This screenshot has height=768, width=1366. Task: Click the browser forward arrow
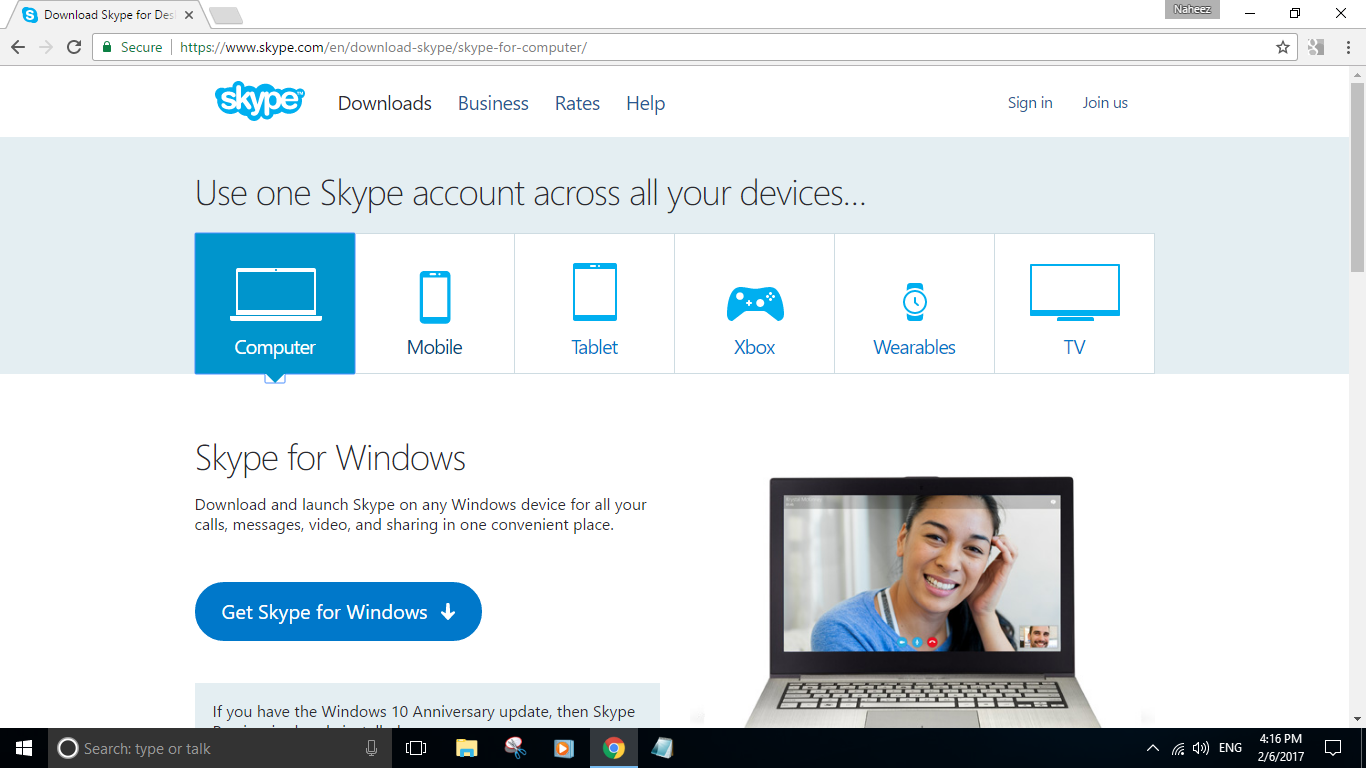point(46,47)
